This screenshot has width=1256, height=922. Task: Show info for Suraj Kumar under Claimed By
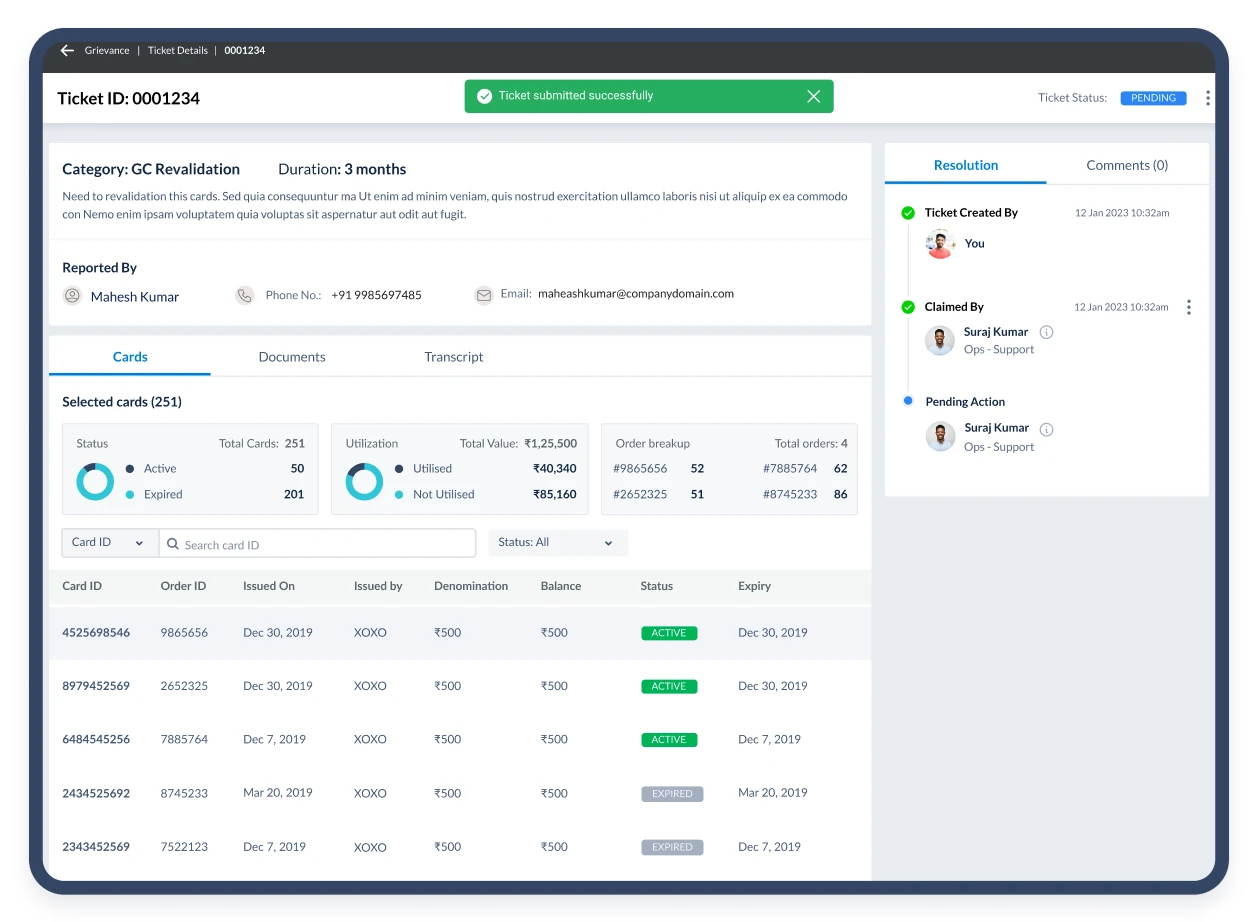coord(1046,332)
